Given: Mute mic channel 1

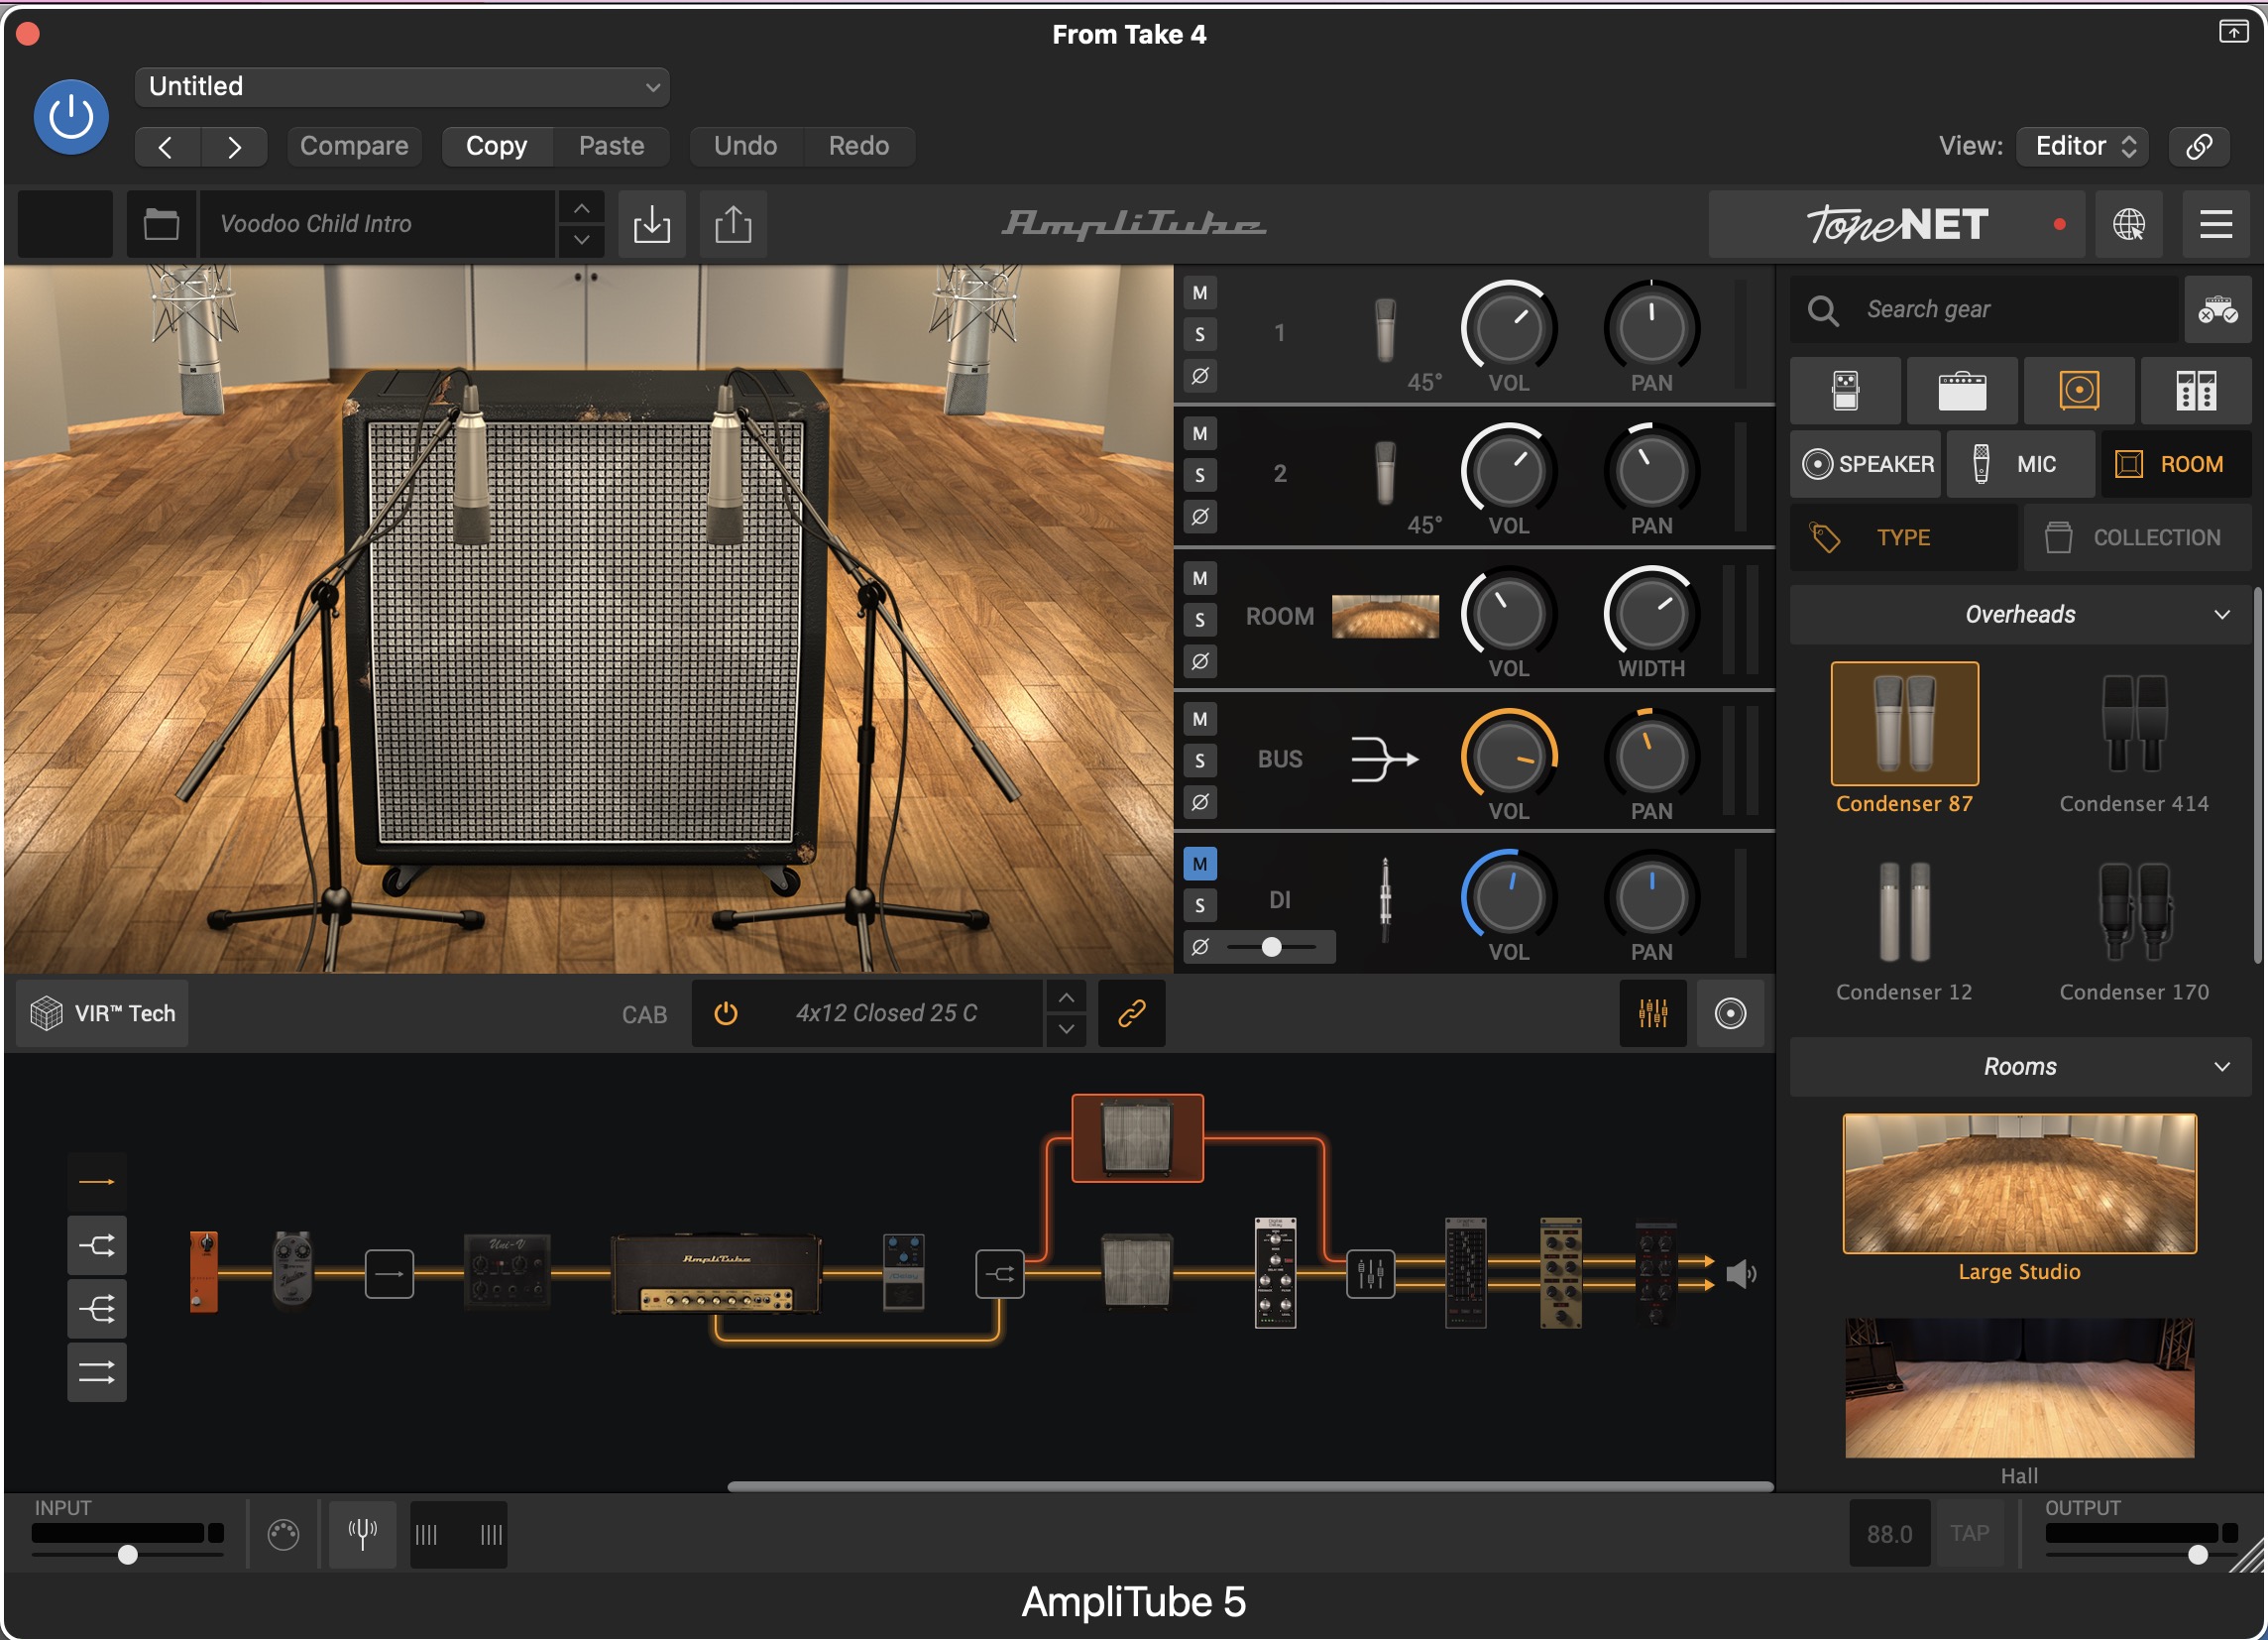Looking at the screenshot, I should (1200, 293).
